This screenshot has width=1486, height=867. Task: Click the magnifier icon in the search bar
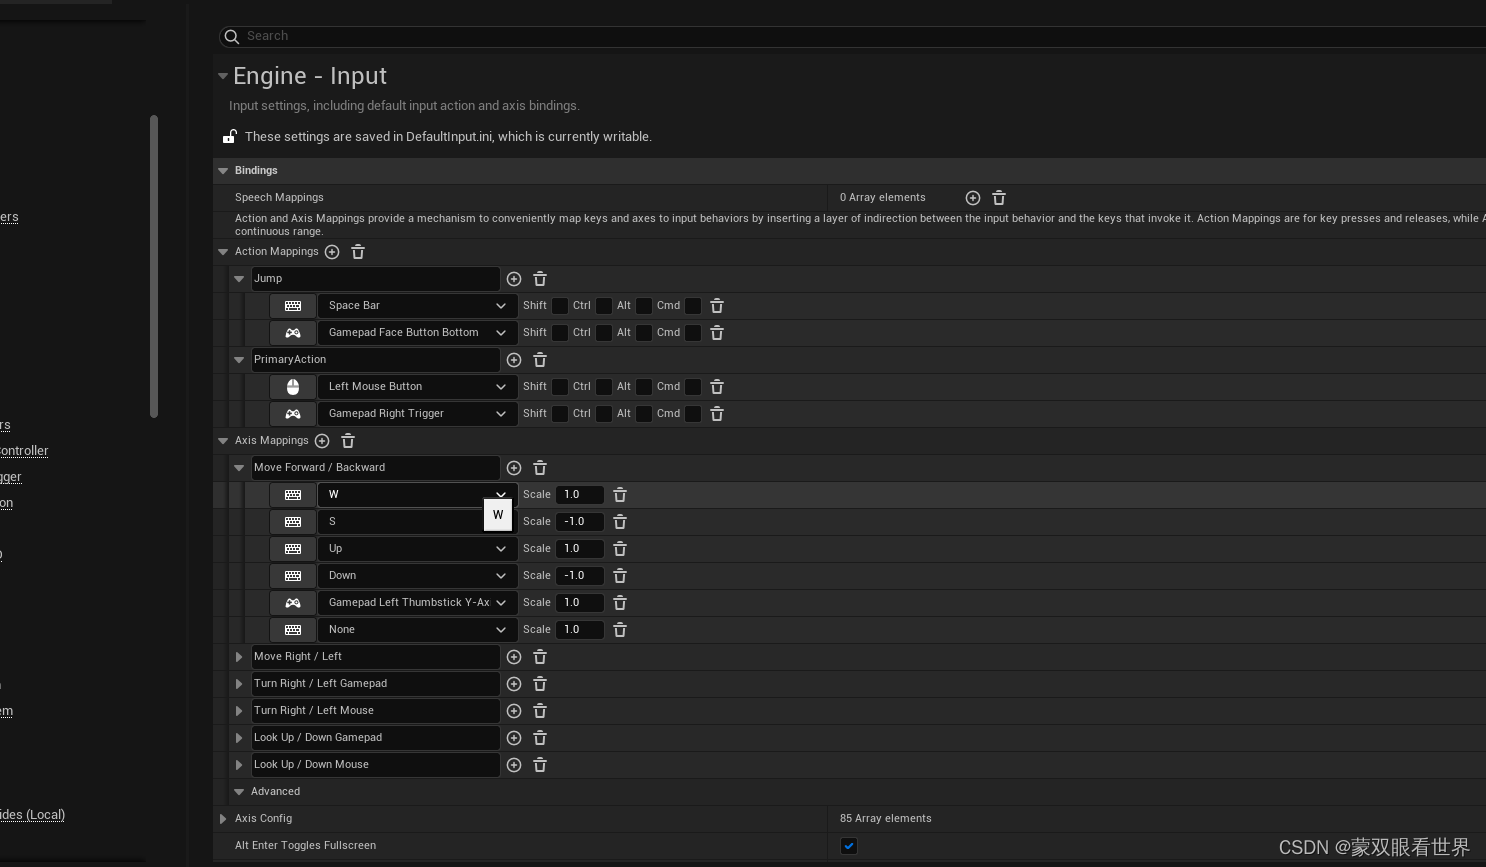(231, 36)
